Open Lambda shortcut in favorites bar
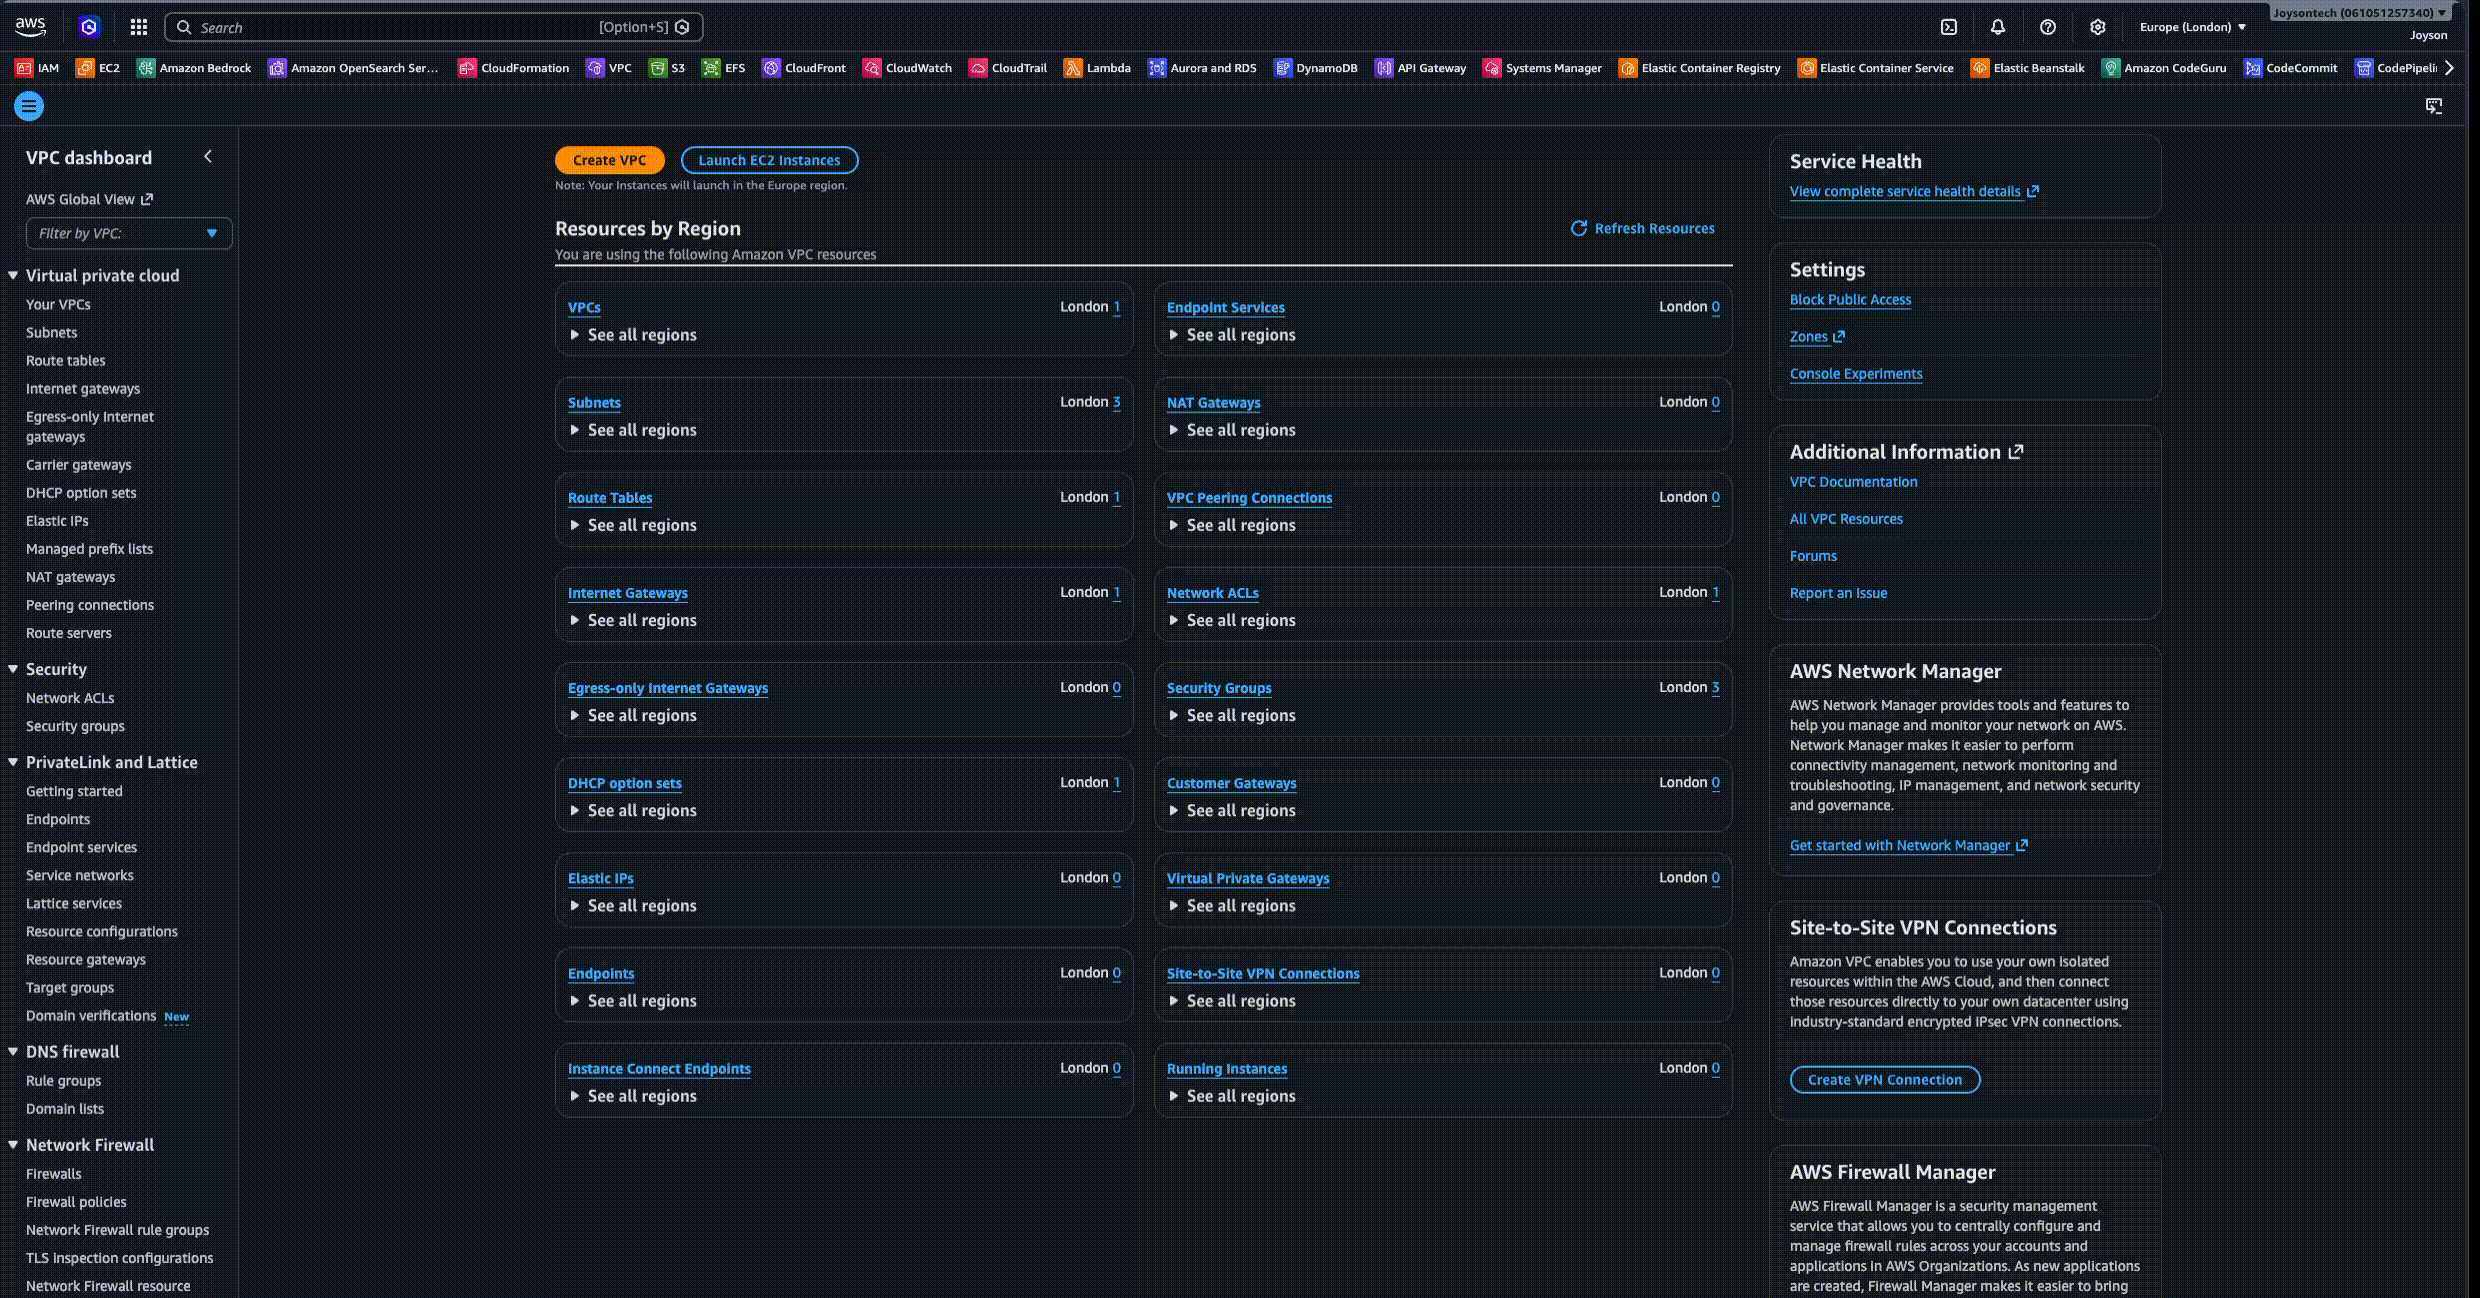This screenshot has height=1298, width=2480. tap(1097, 68)
